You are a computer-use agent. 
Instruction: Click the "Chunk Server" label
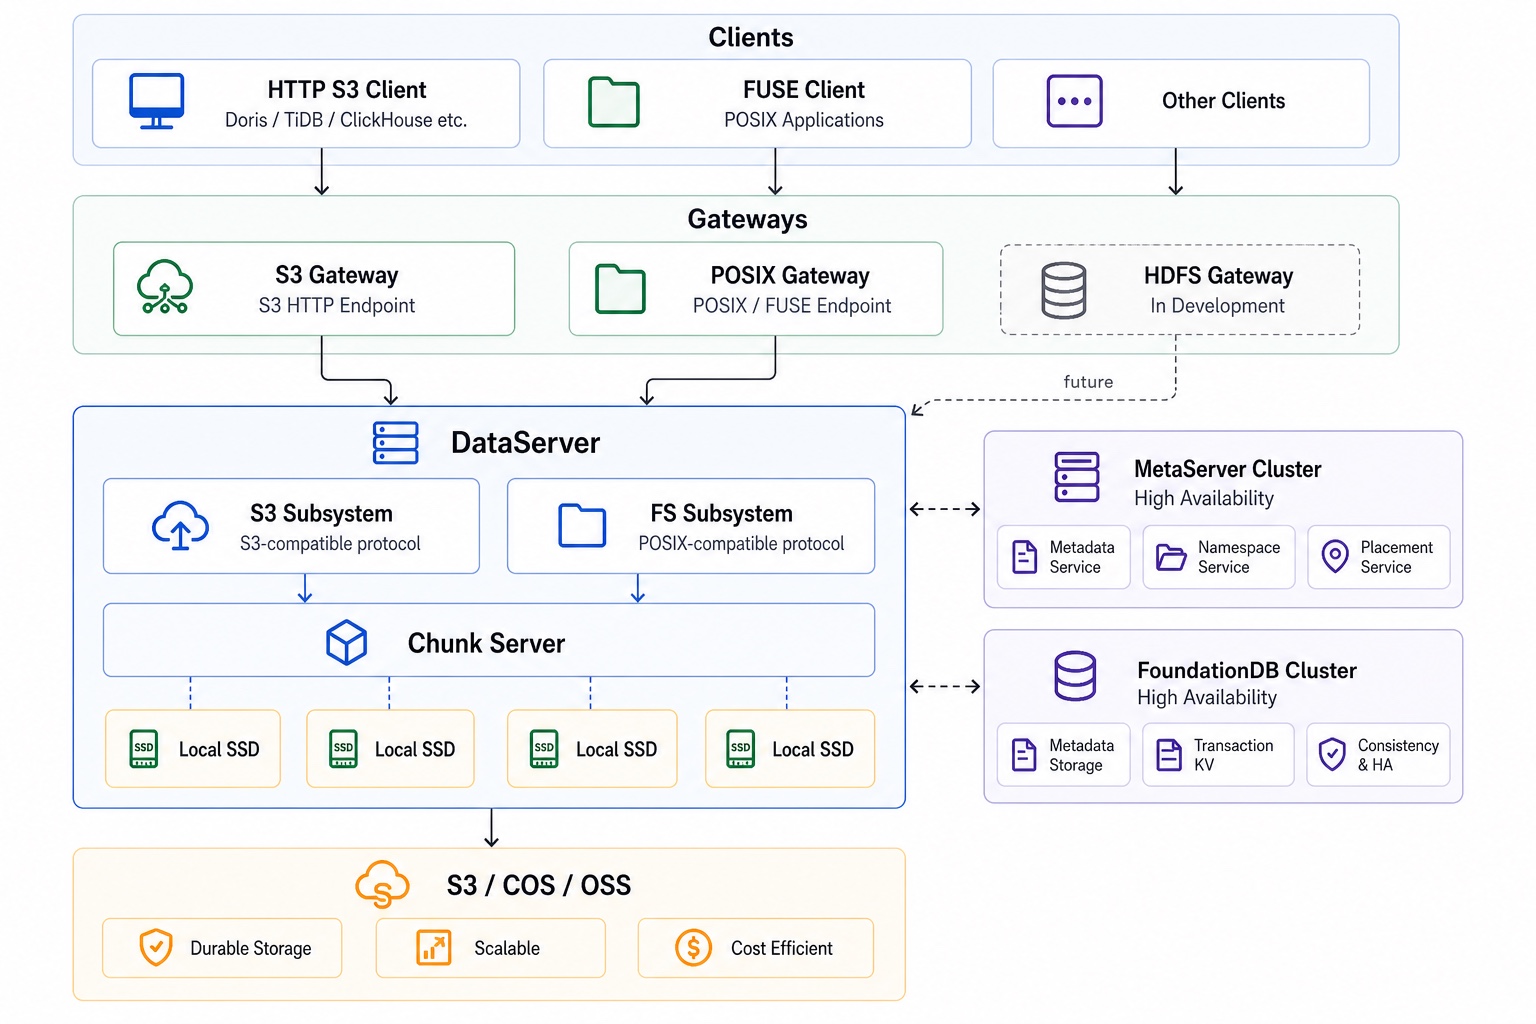coord(486,643)
